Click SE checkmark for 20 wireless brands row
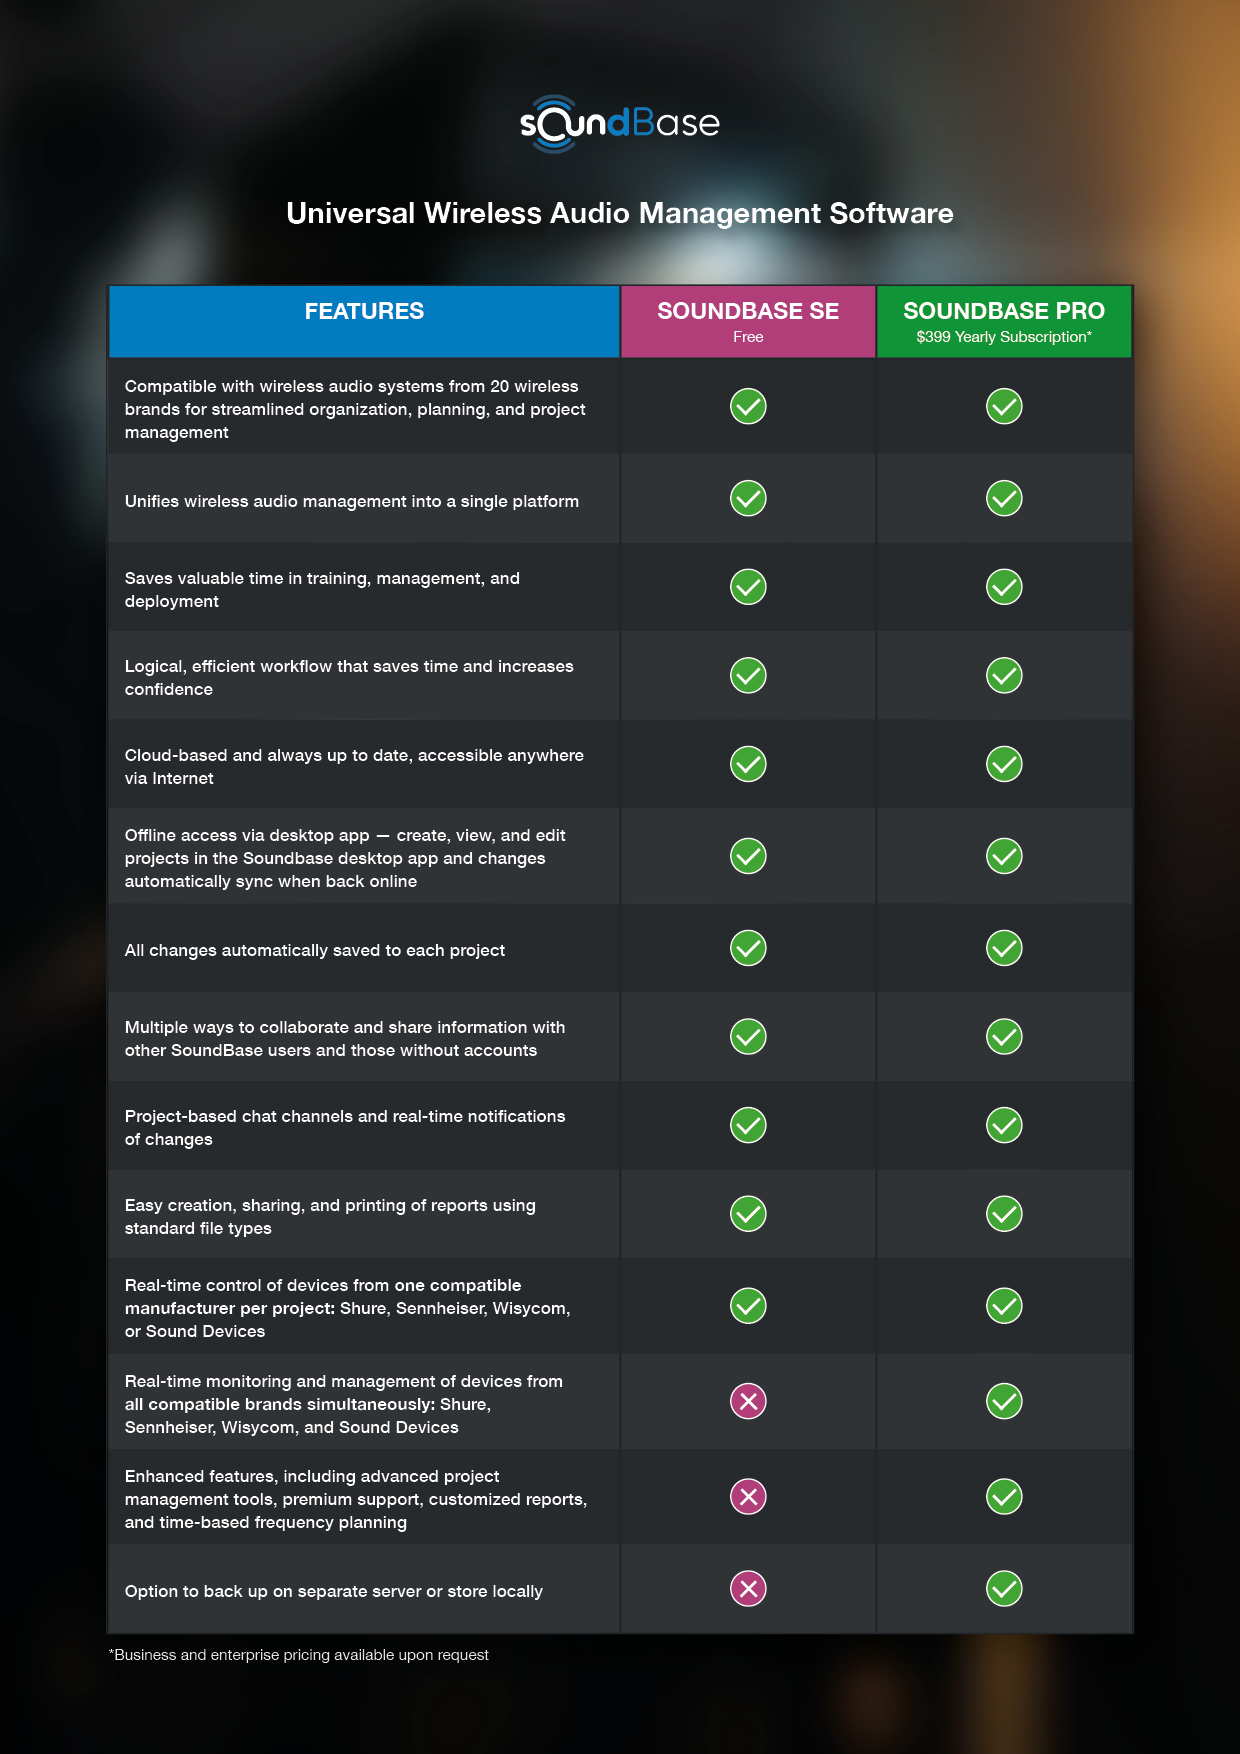1240x1754 pixels. click(x=748, y=407)
